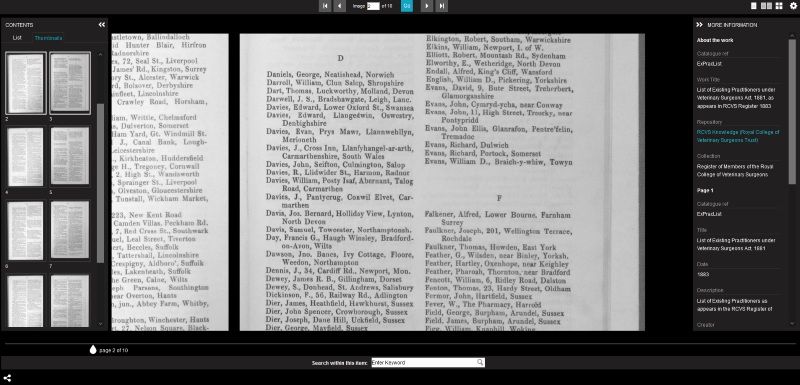
Task: Click the Go button
Action: click(407, 6)
